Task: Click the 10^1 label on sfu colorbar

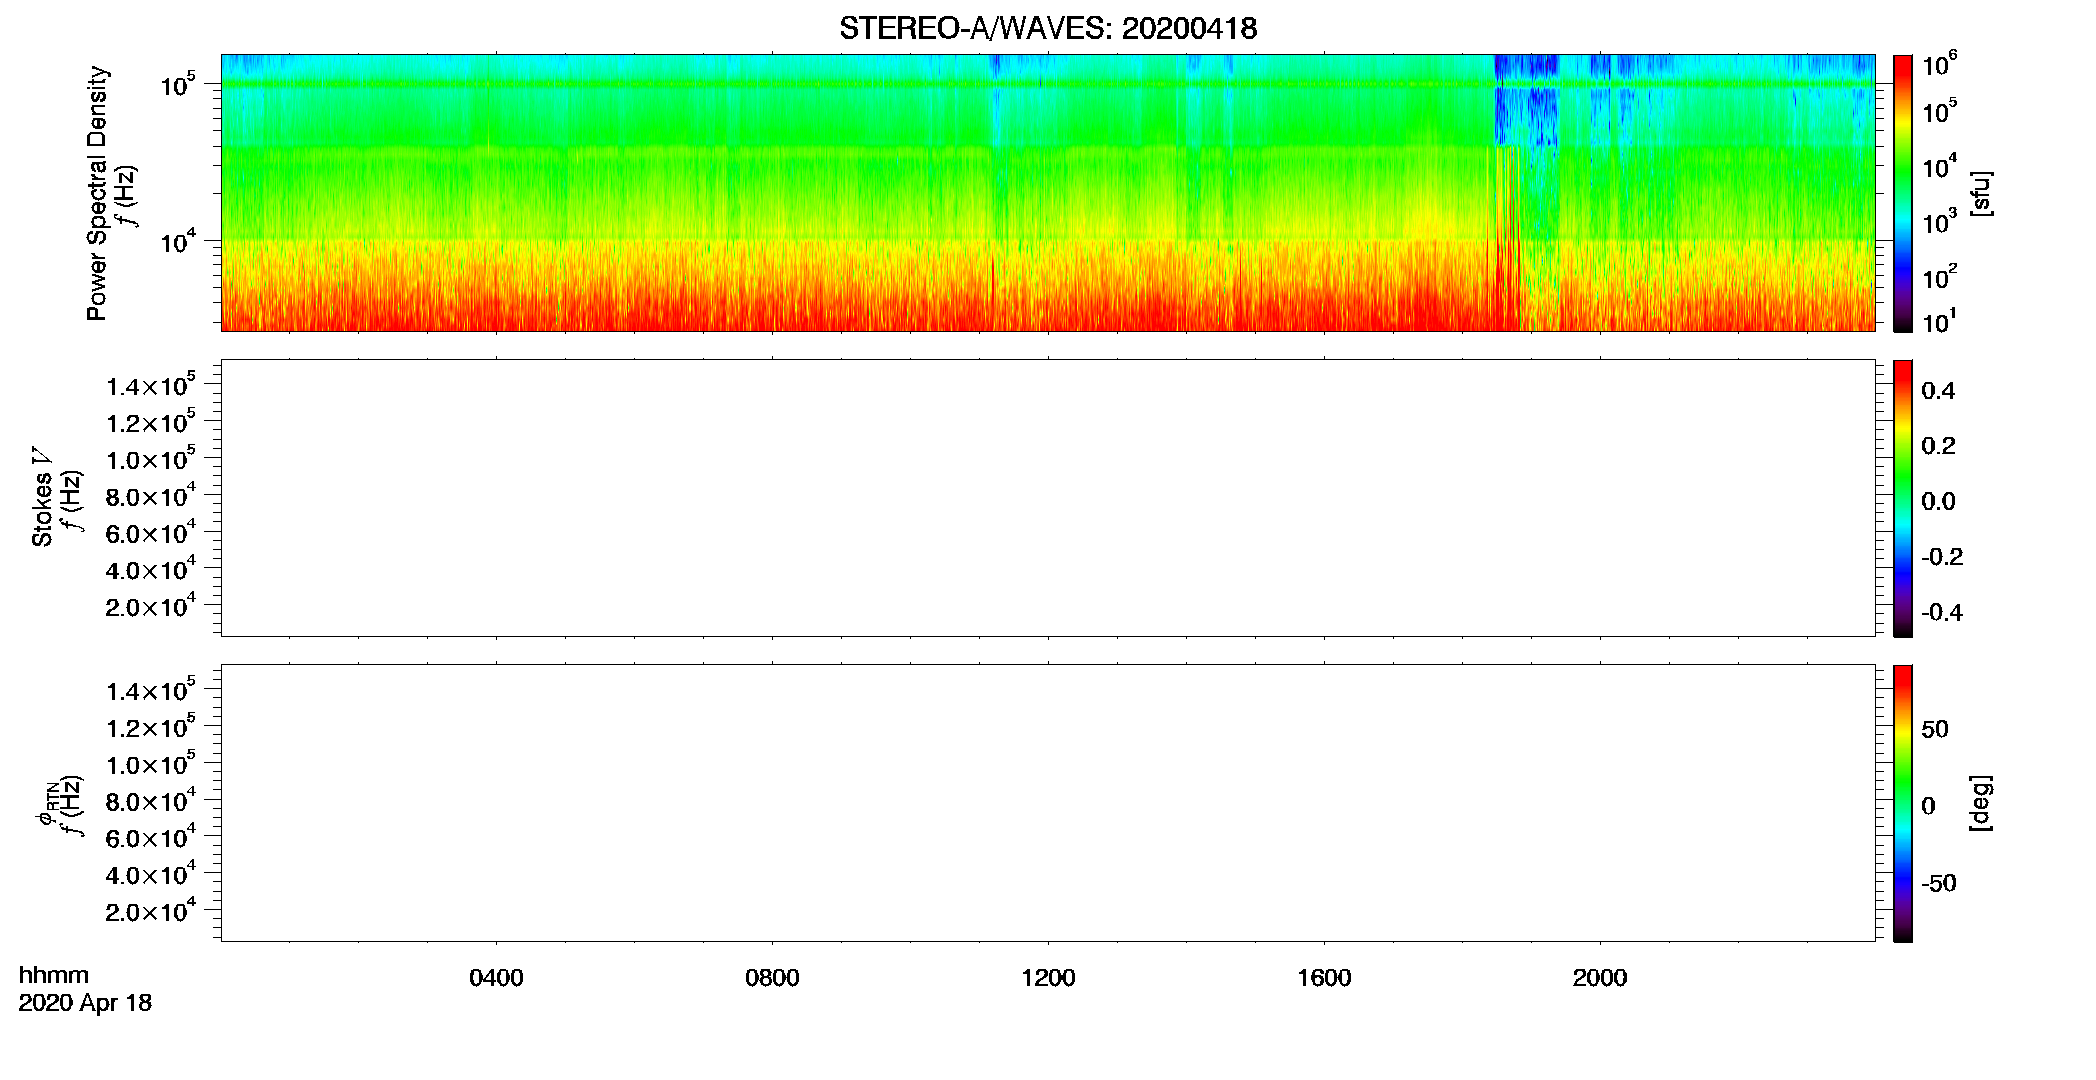Action: [1939, 321]
